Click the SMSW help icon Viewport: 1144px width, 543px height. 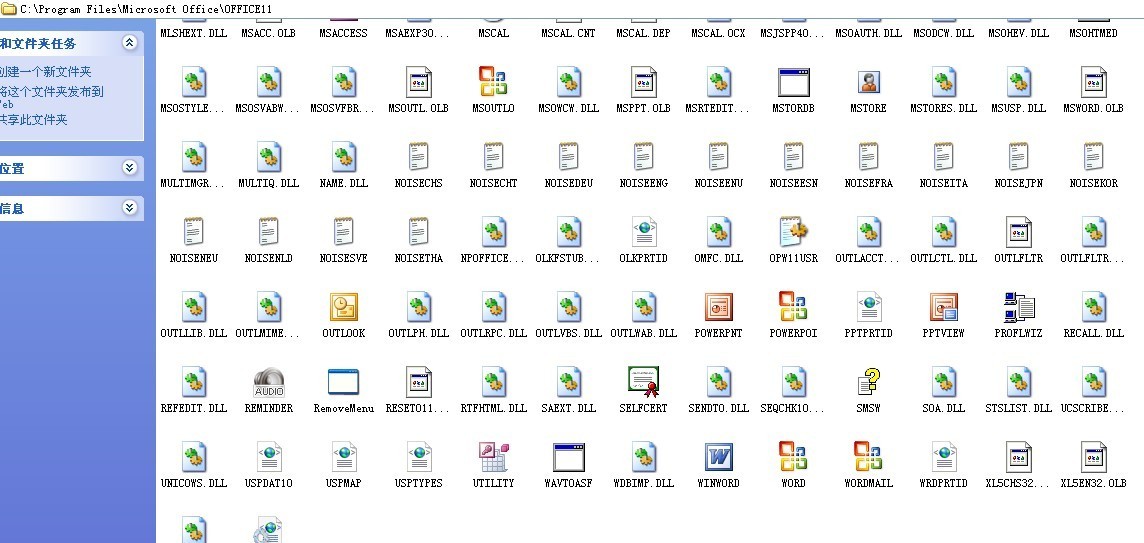868,382
